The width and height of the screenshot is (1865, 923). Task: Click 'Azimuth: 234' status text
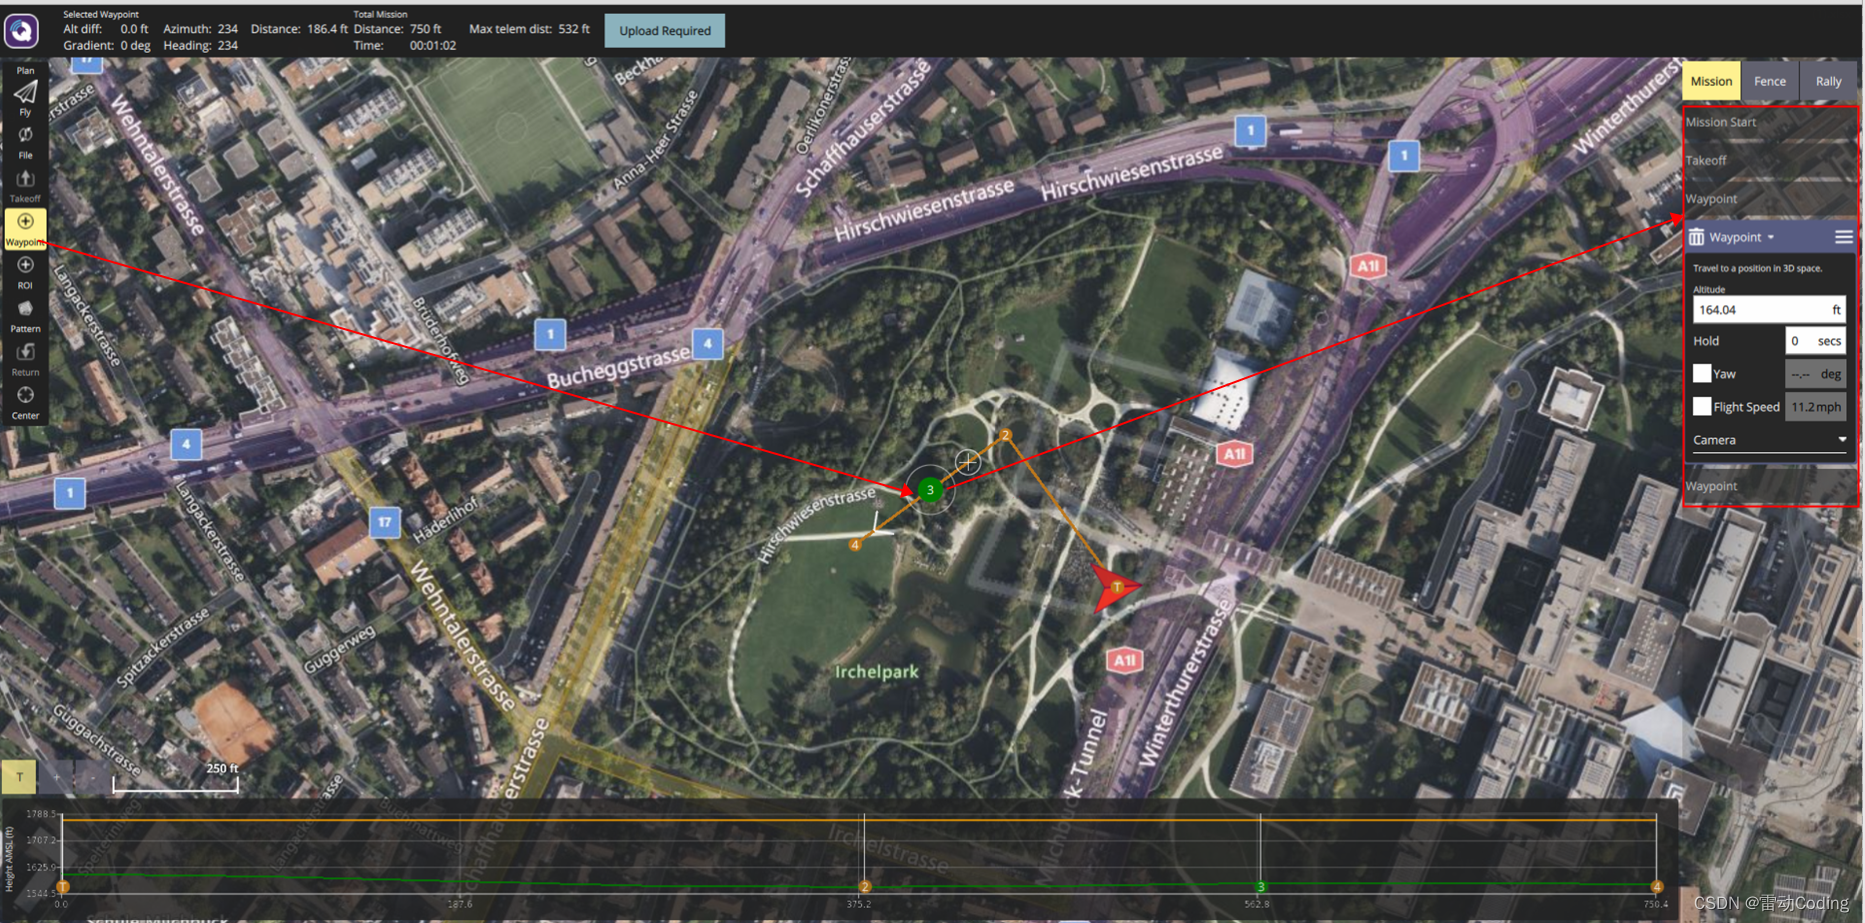200,29
